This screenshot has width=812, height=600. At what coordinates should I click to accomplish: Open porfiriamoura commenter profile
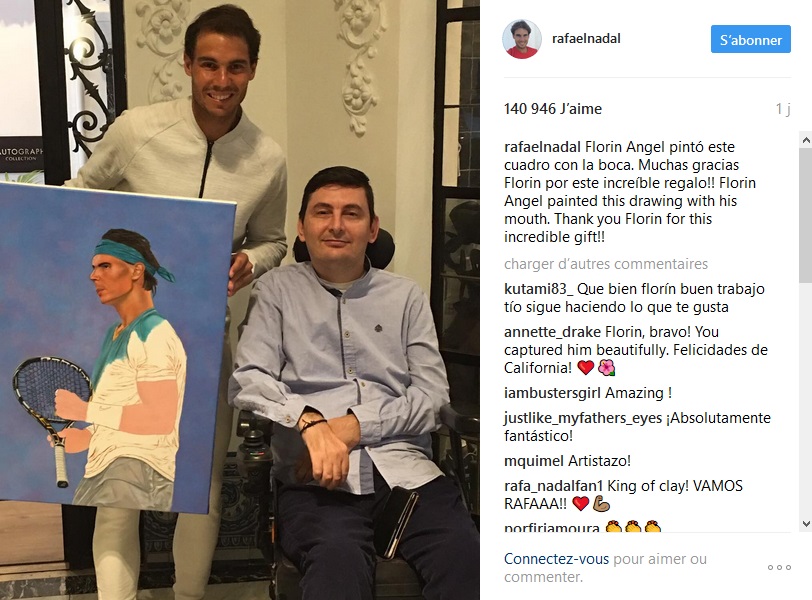point(552,528)
